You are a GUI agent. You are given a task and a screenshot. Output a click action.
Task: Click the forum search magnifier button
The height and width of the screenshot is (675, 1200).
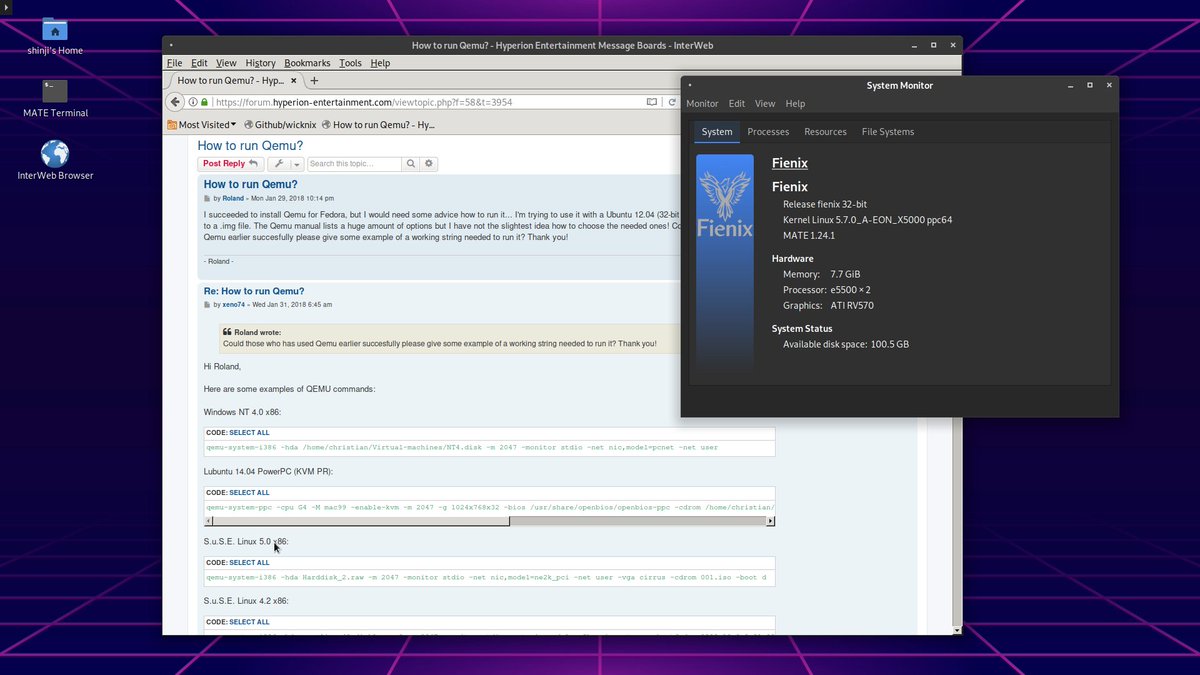tap(411, 164)
